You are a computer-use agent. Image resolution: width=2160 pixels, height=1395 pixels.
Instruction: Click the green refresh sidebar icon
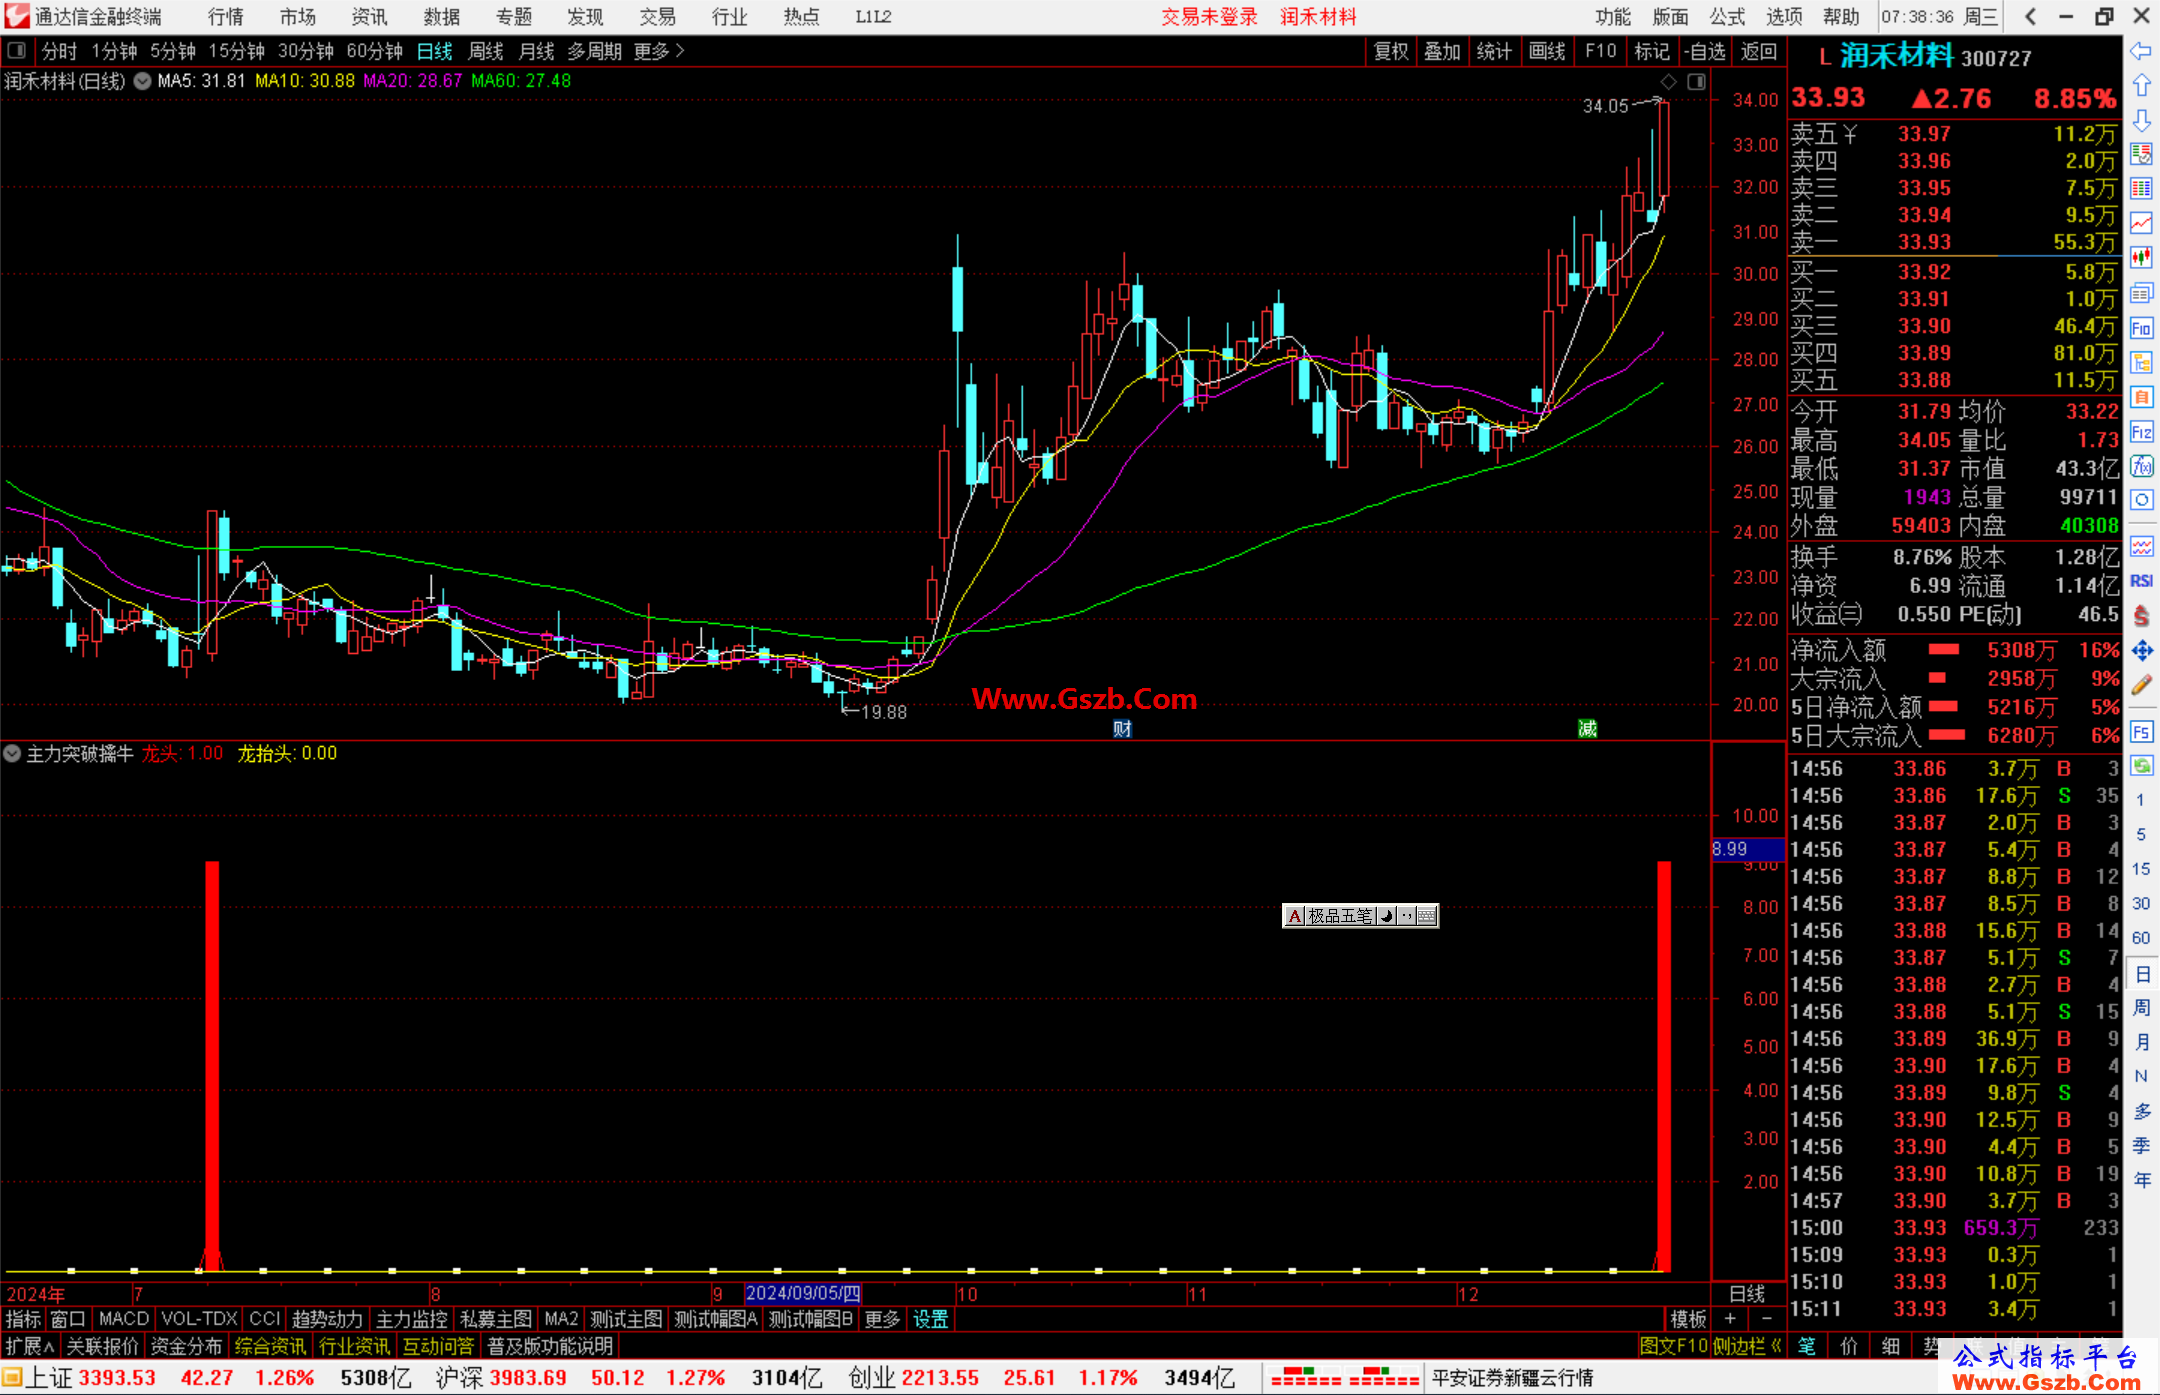point(2141,766)
